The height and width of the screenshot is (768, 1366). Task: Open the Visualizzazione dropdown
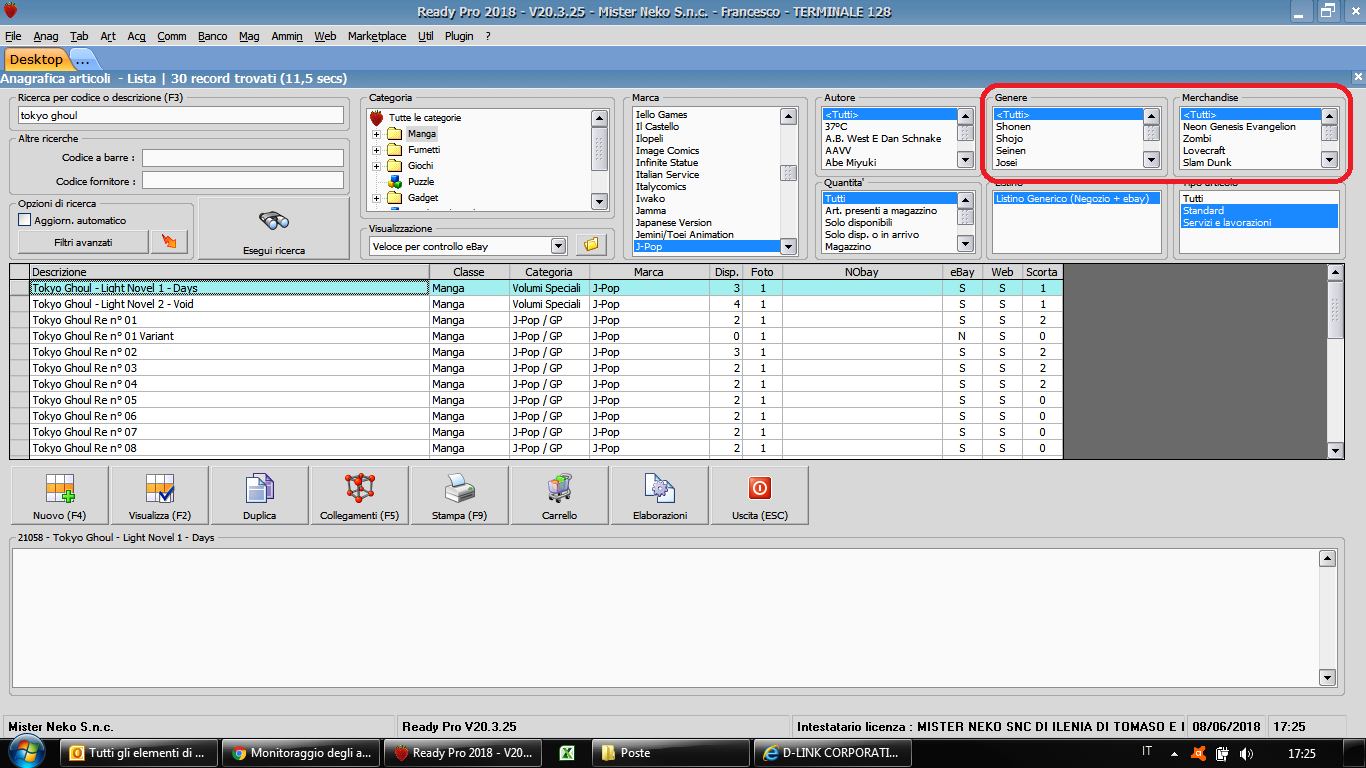(x=558, y=246)
